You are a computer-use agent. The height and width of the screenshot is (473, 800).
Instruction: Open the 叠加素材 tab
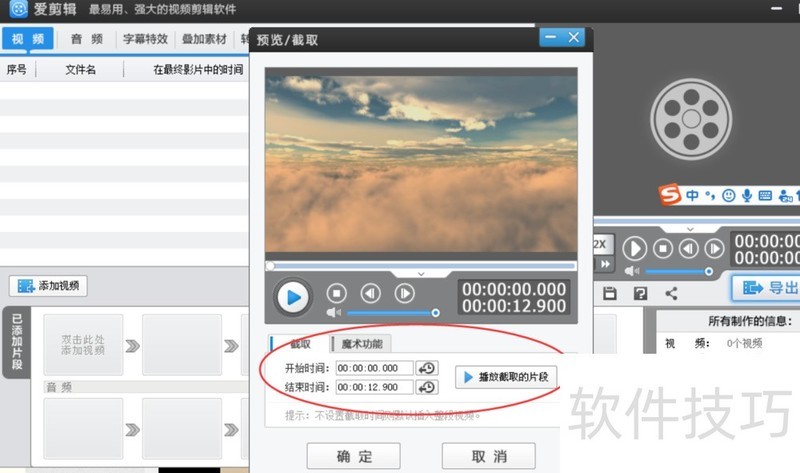click(204, 39)
